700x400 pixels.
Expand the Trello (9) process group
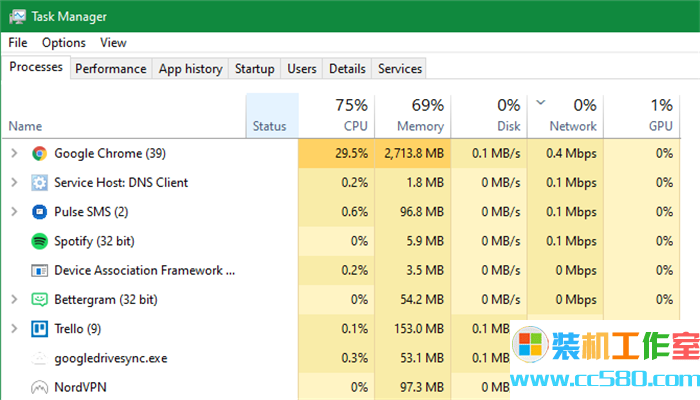(x=14, y=329)
